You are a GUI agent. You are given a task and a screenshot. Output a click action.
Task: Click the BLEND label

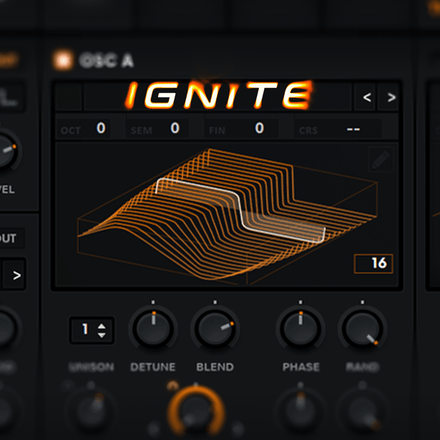coord(215,367)
